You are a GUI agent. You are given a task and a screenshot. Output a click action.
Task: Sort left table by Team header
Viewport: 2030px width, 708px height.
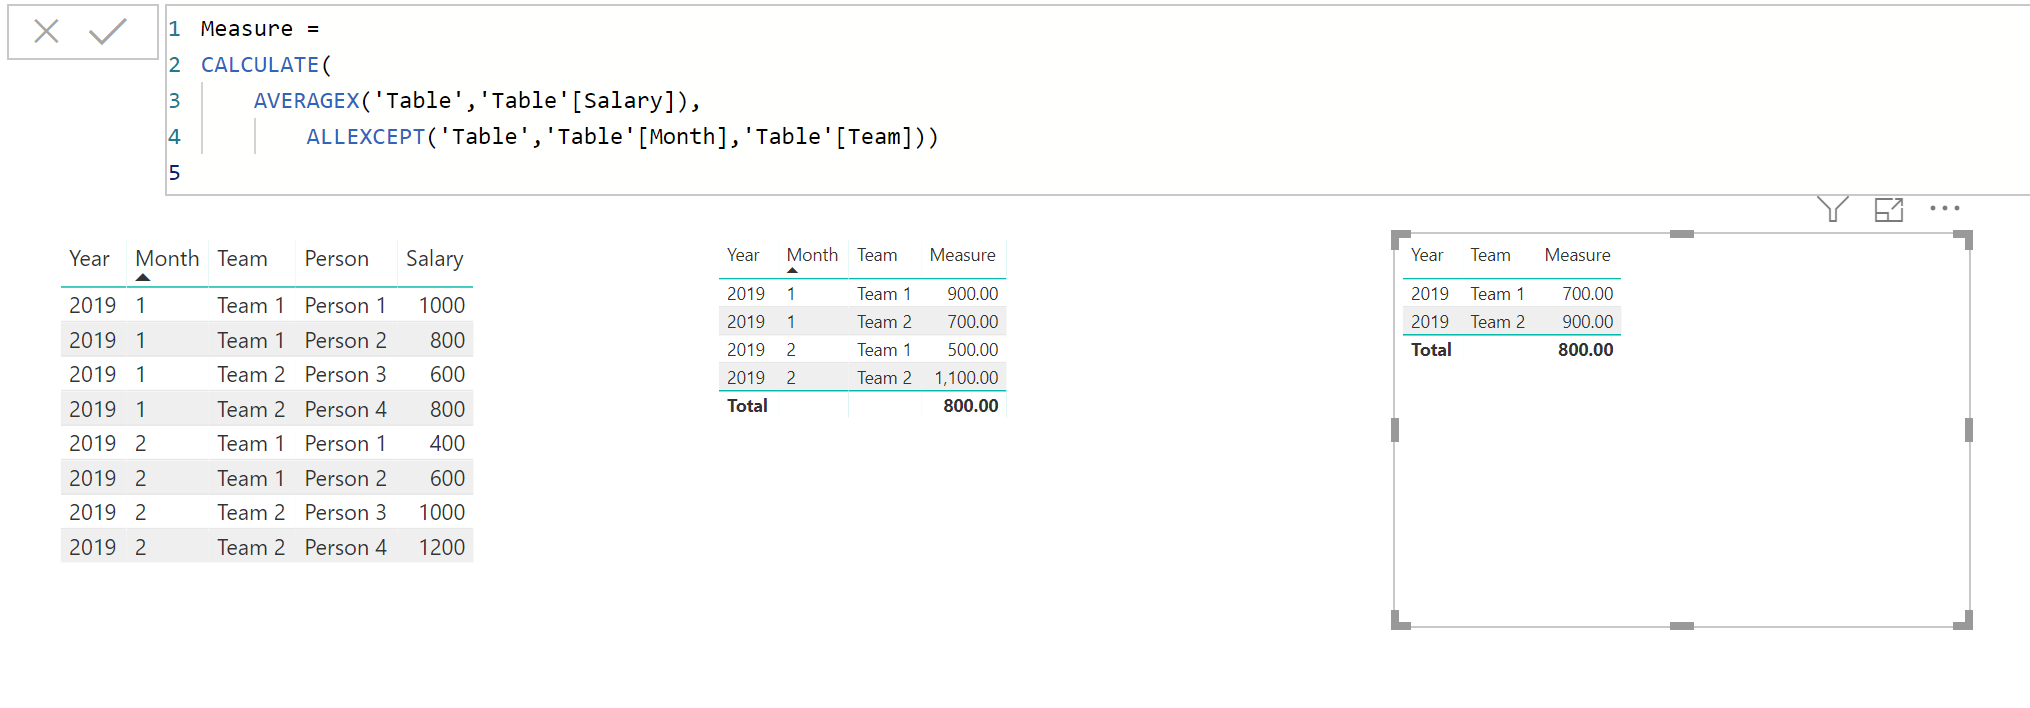(242, 259)
